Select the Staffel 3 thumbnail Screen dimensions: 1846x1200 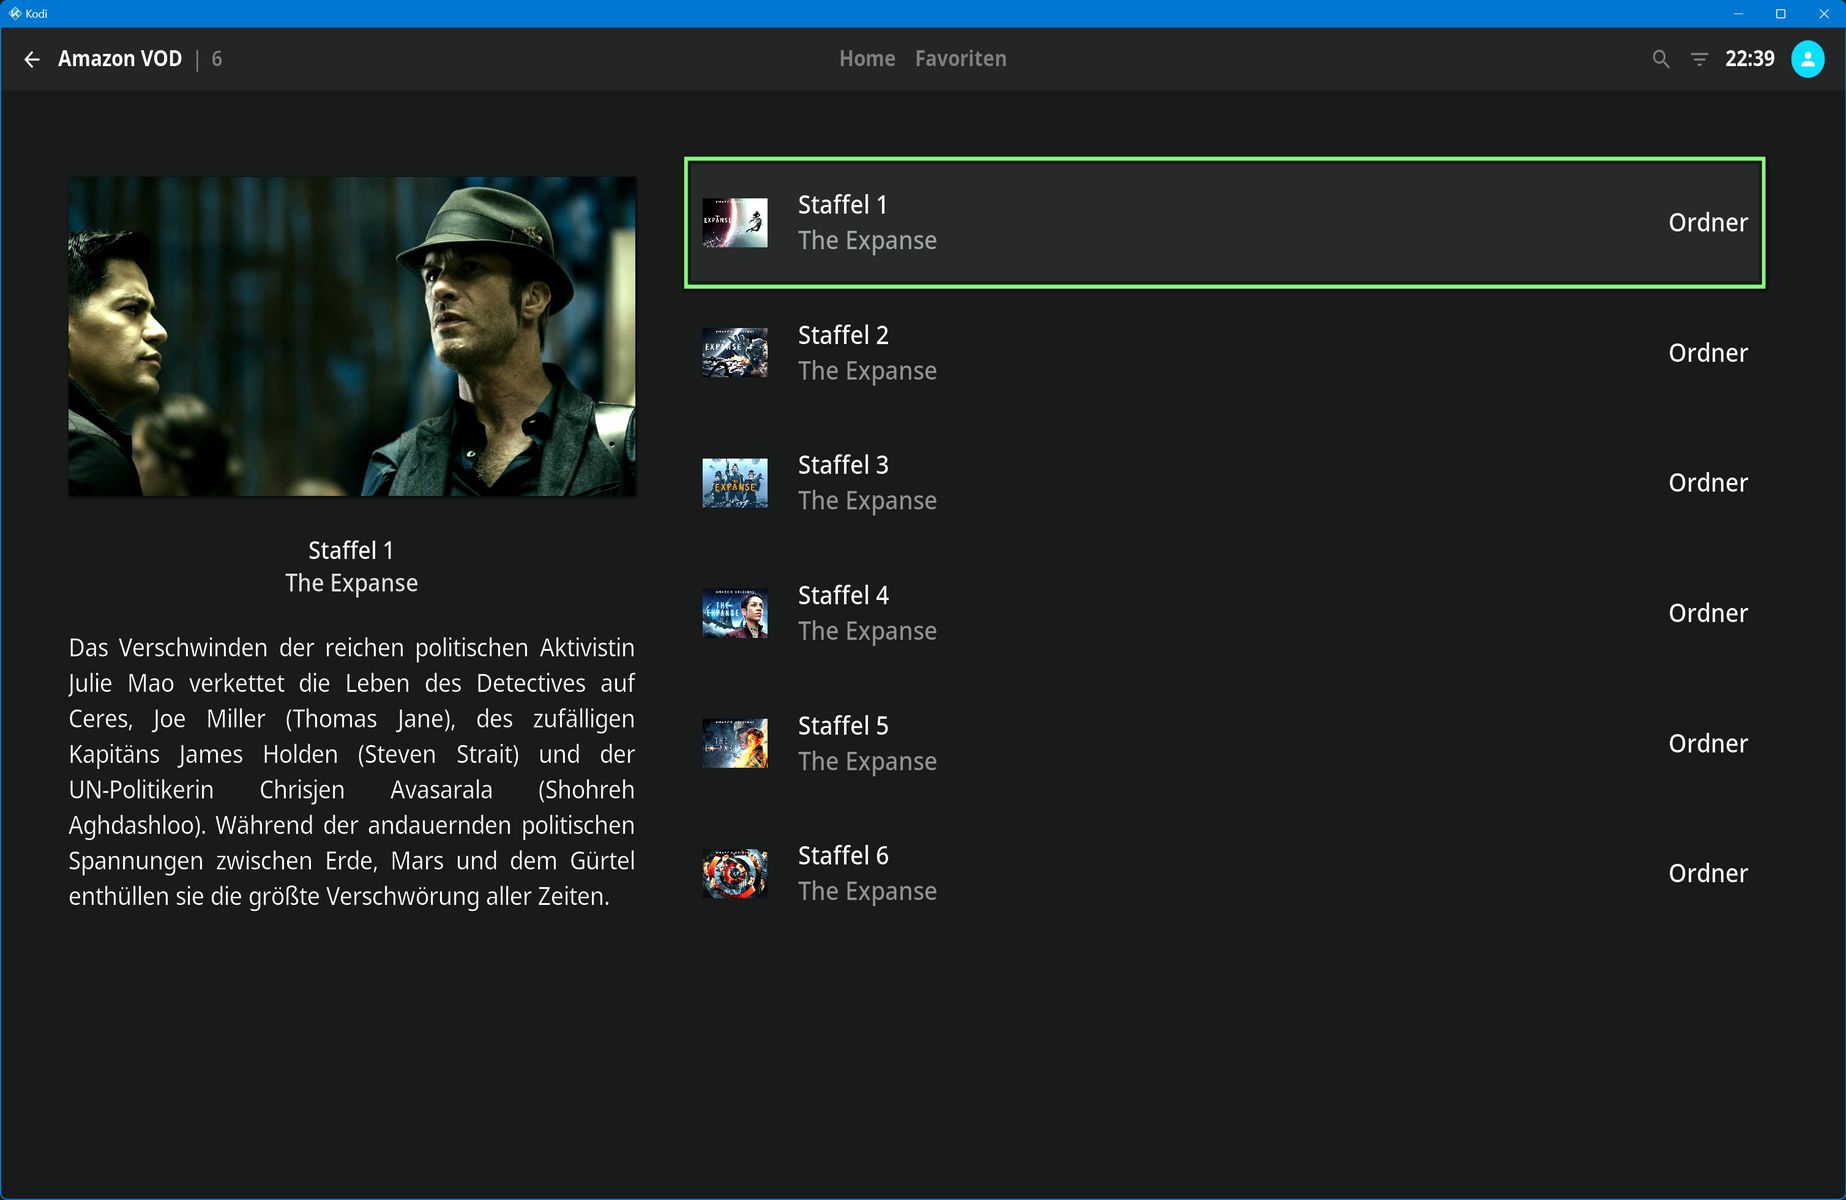pos(735,483)
